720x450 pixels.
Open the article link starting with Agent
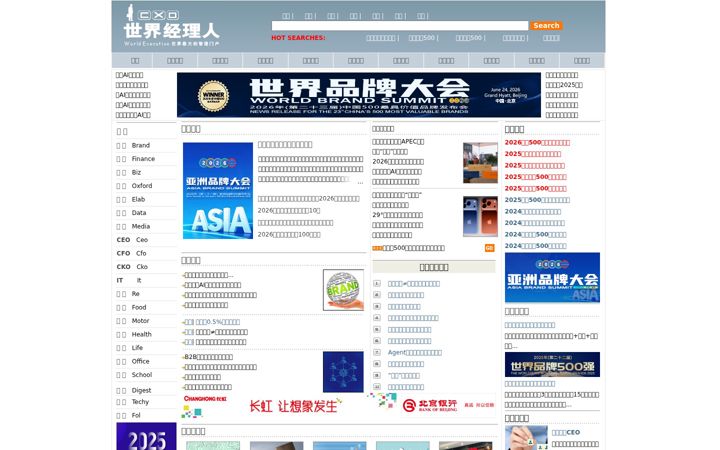(415, 352)
